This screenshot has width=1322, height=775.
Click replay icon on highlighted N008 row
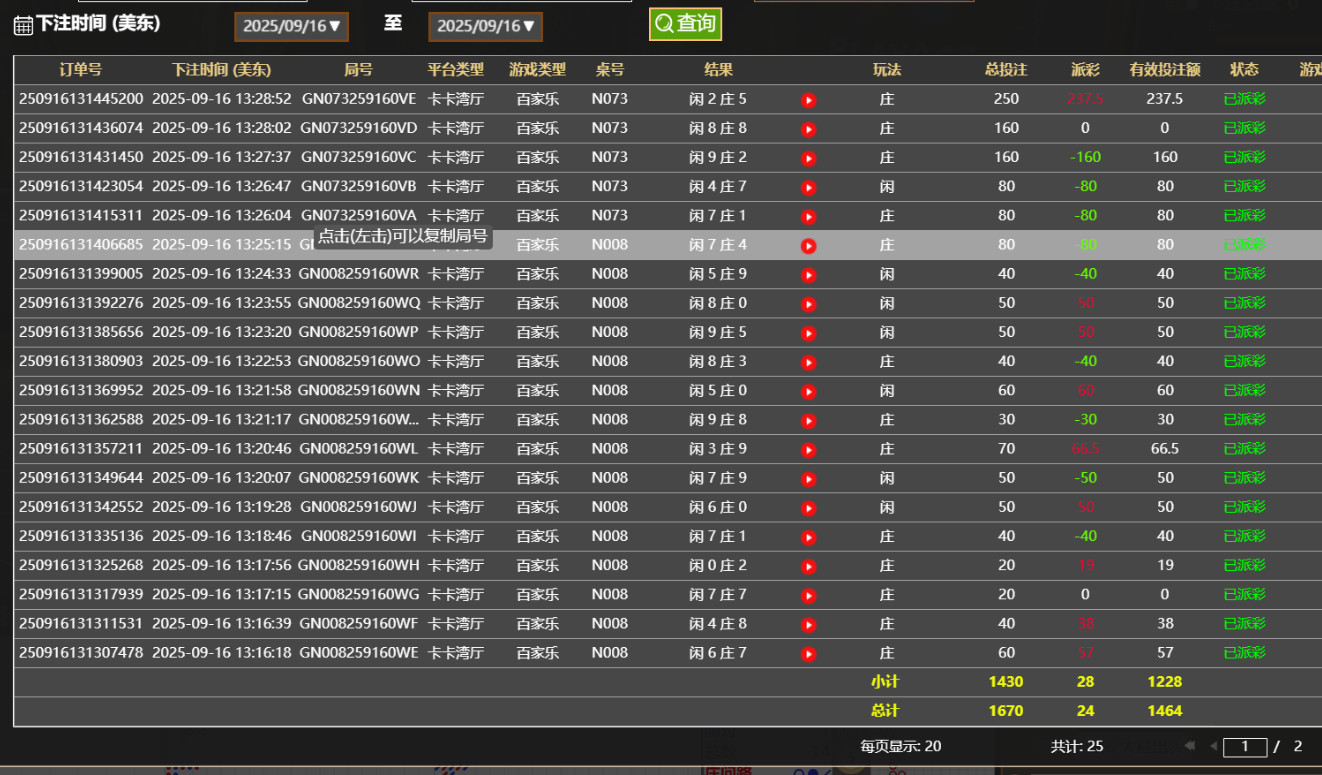coord(809,246)
